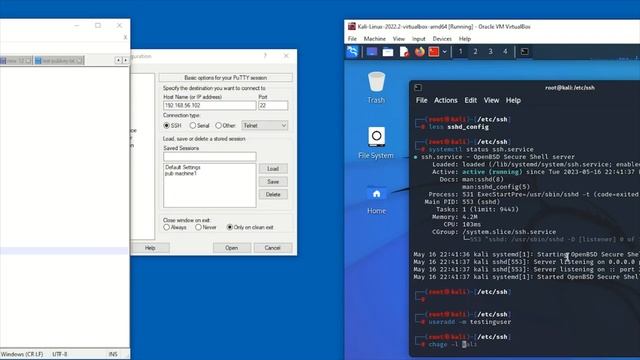Viewport: 640px width, 360px height.
Task: Open the Kali dragon applications menu
Action: point(352,52)
